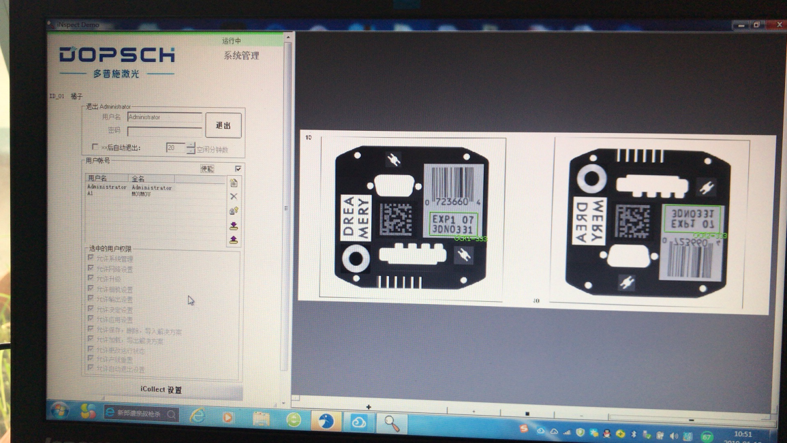This screenshot has width=787, height=443.
Task: Click the new user icon beside user list
Action: coord(234,183)
